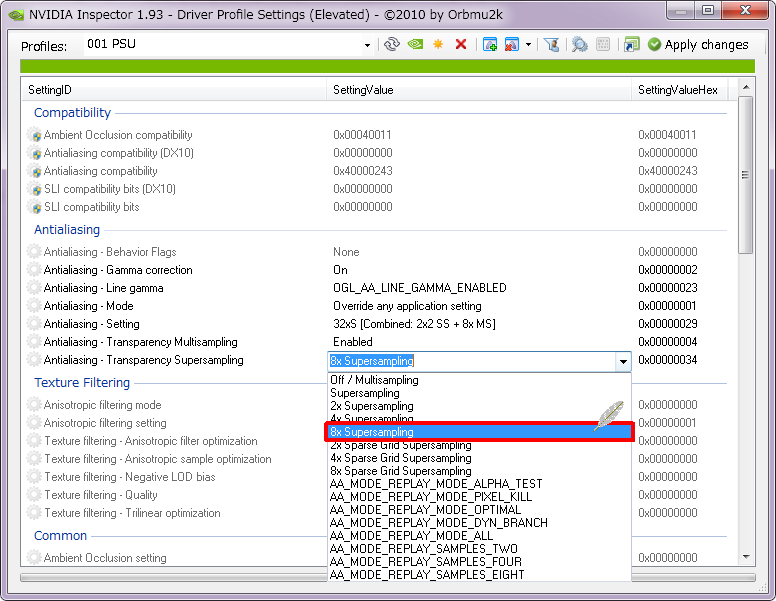Click shield gear icon of Ambient Occlusion compatibility

tap(35, 135)
